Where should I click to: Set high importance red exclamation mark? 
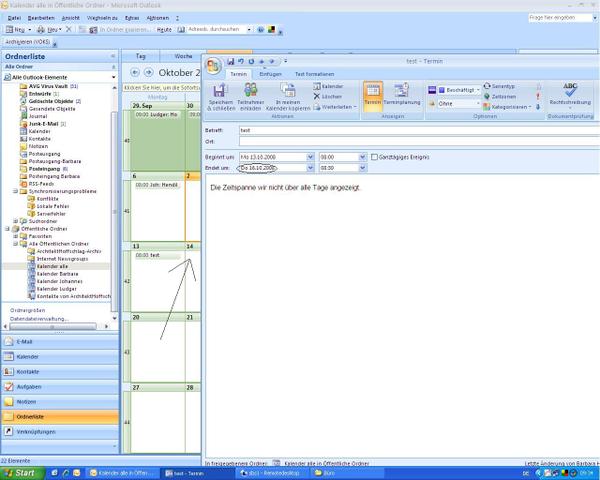538,96
